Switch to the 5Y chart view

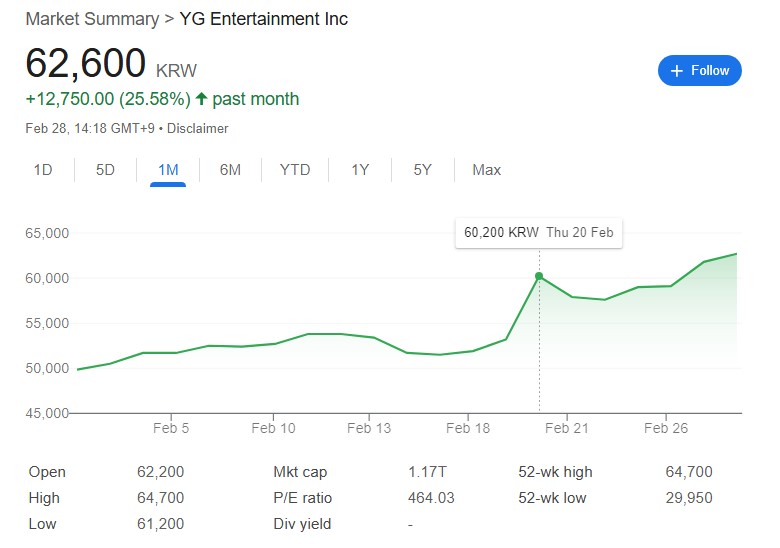(x=422, y=170)
